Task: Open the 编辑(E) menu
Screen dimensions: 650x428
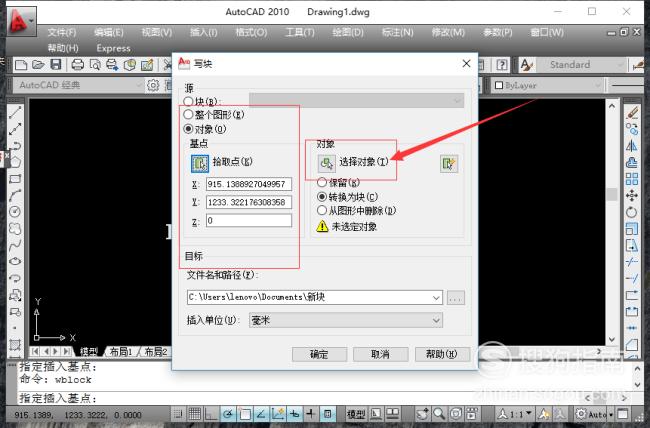Action: [x=109, y=32]
